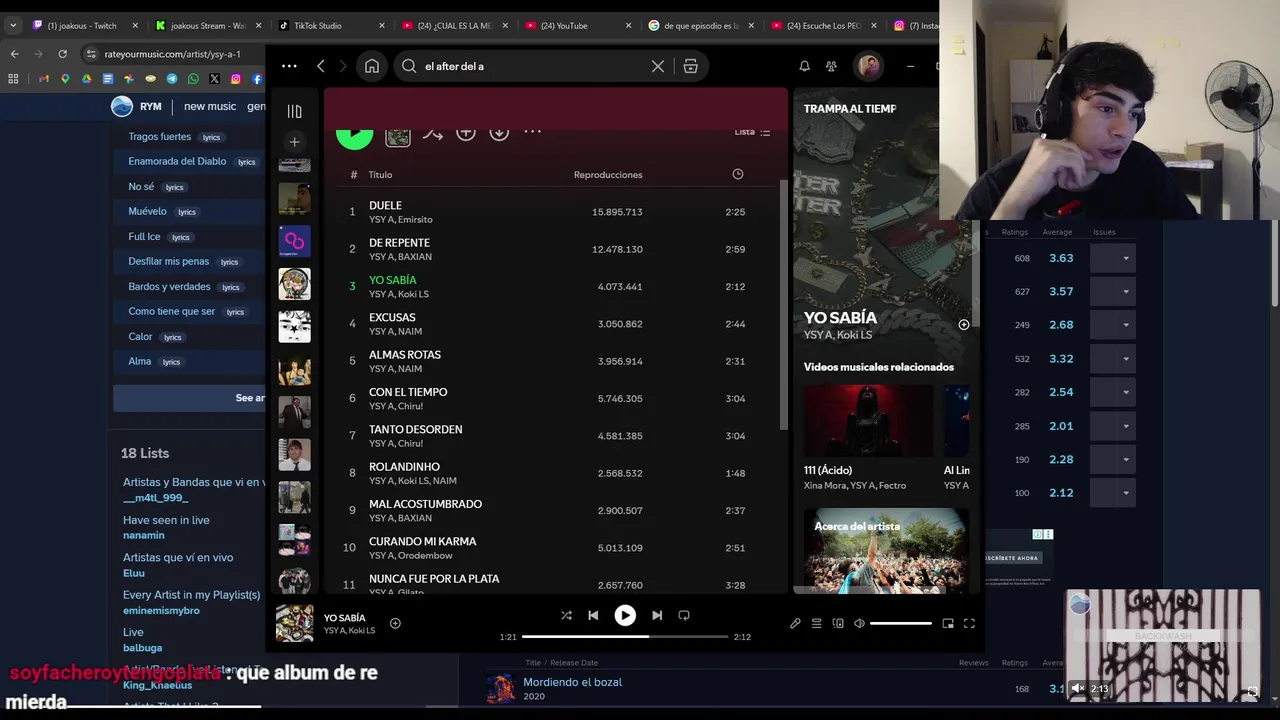Open Issues dropdown for the 3.57 row
This screenshot has width=1280, height=720.
coord(1113,291)
